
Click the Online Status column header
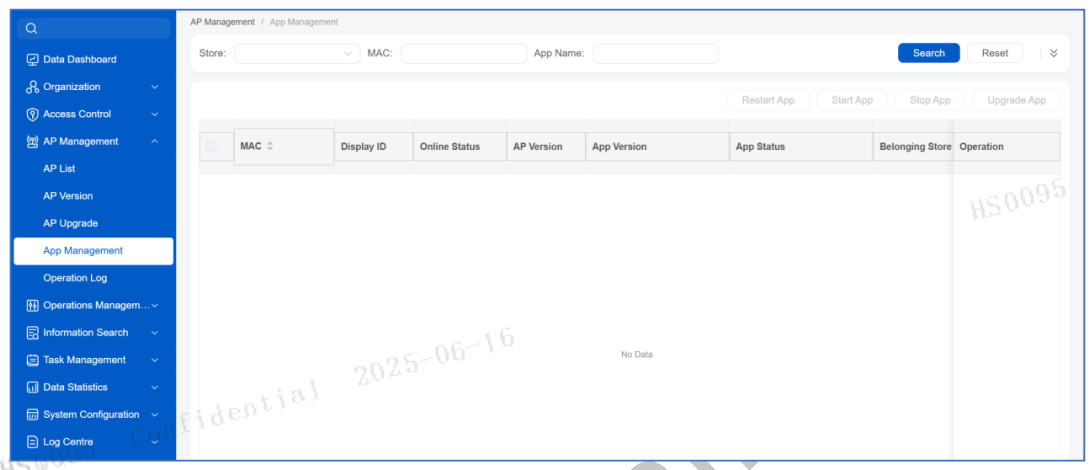point(460,146)
